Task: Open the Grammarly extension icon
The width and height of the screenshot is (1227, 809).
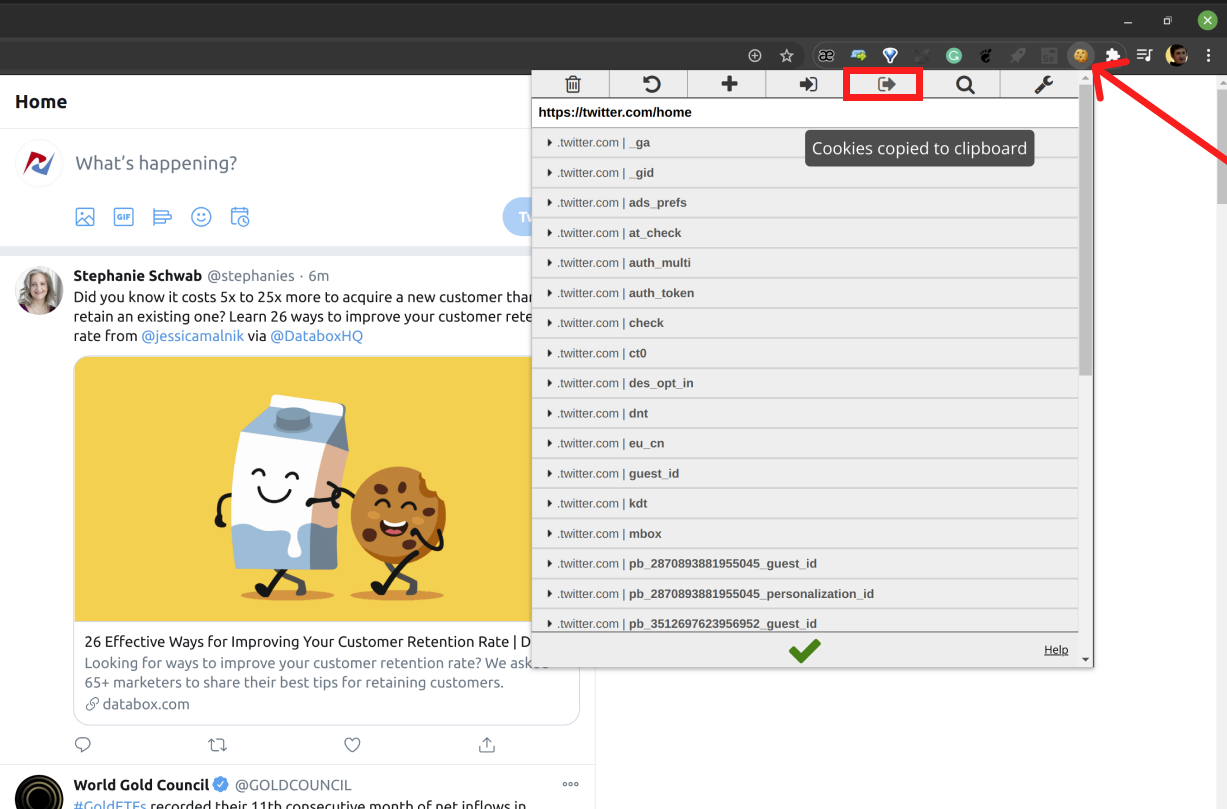Action: (x=954, y=56)
